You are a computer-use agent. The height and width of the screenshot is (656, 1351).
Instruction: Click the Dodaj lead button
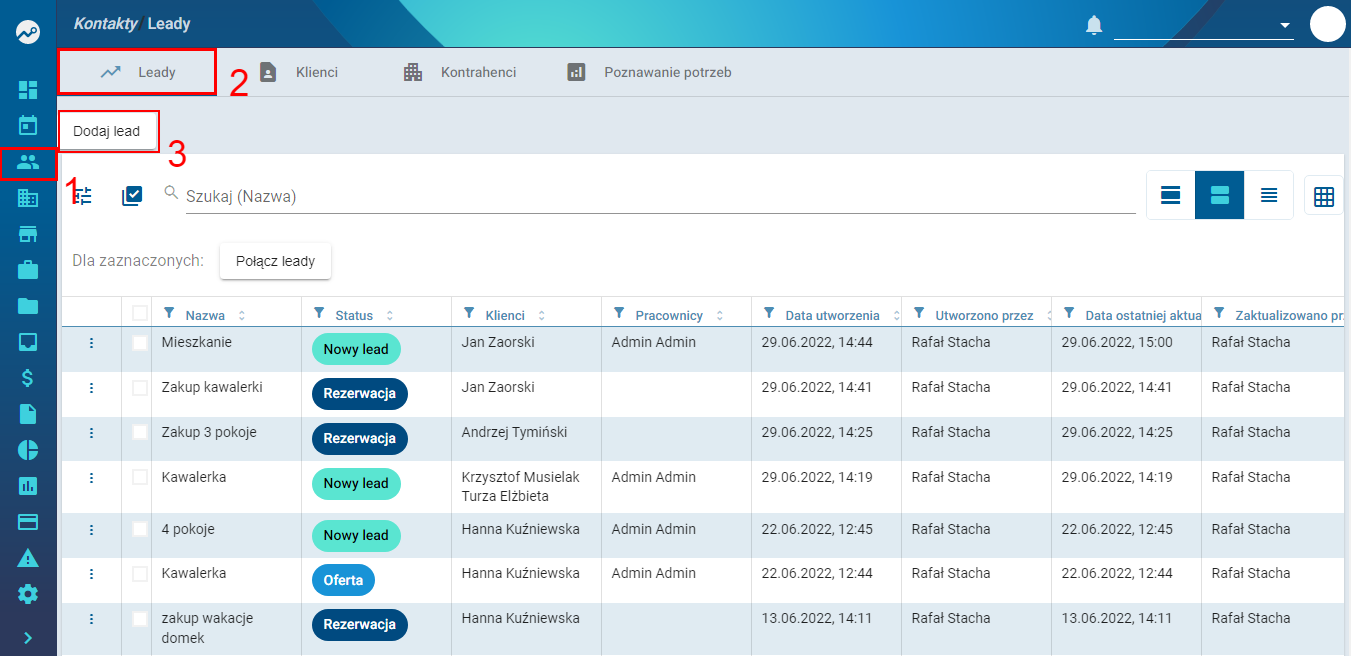tap(107, 132)
